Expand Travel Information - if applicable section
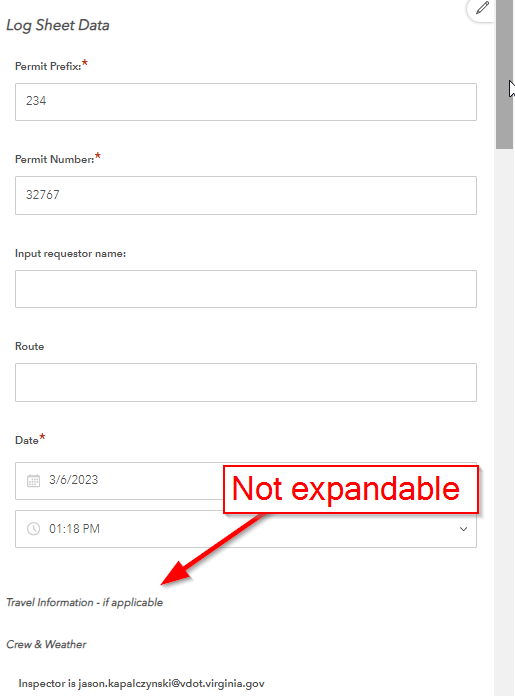 pyautogui.click(x=84, y=602)
